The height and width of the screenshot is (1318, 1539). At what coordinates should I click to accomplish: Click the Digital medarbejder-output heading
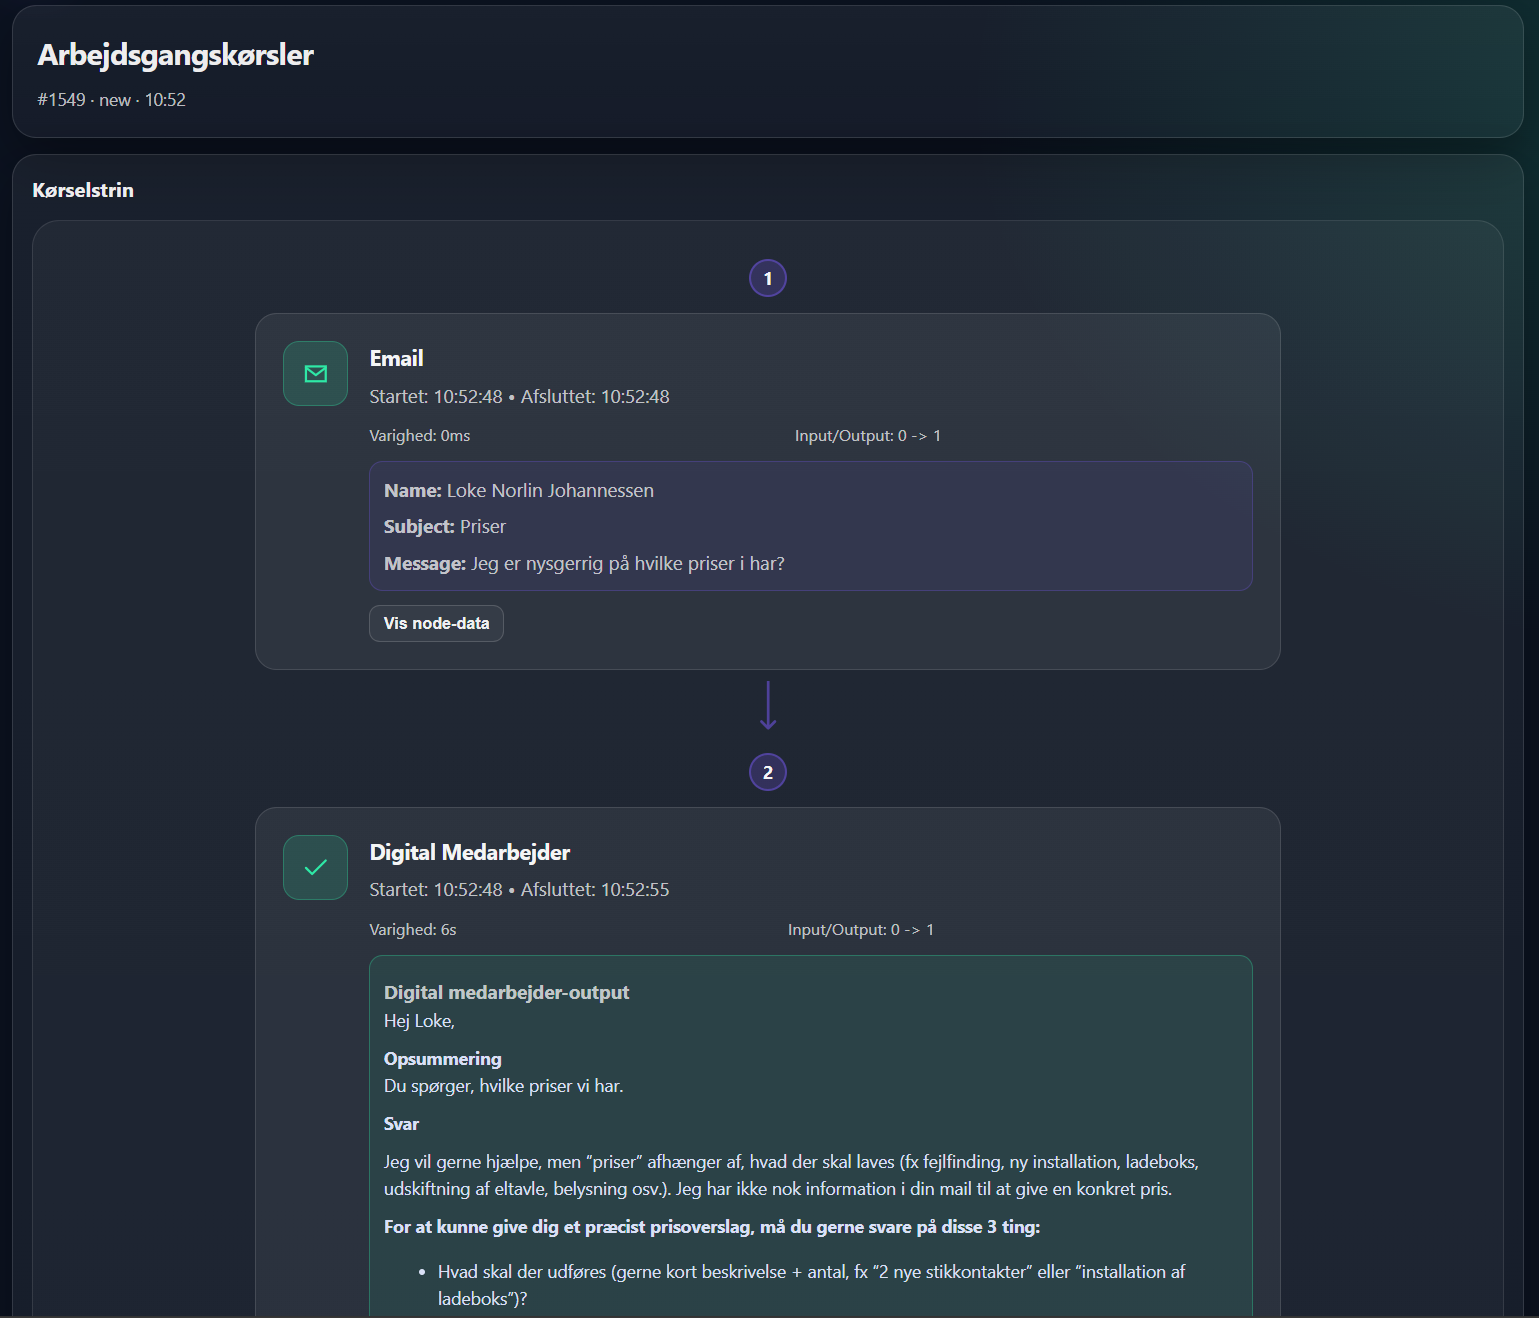tap(506, 993)
